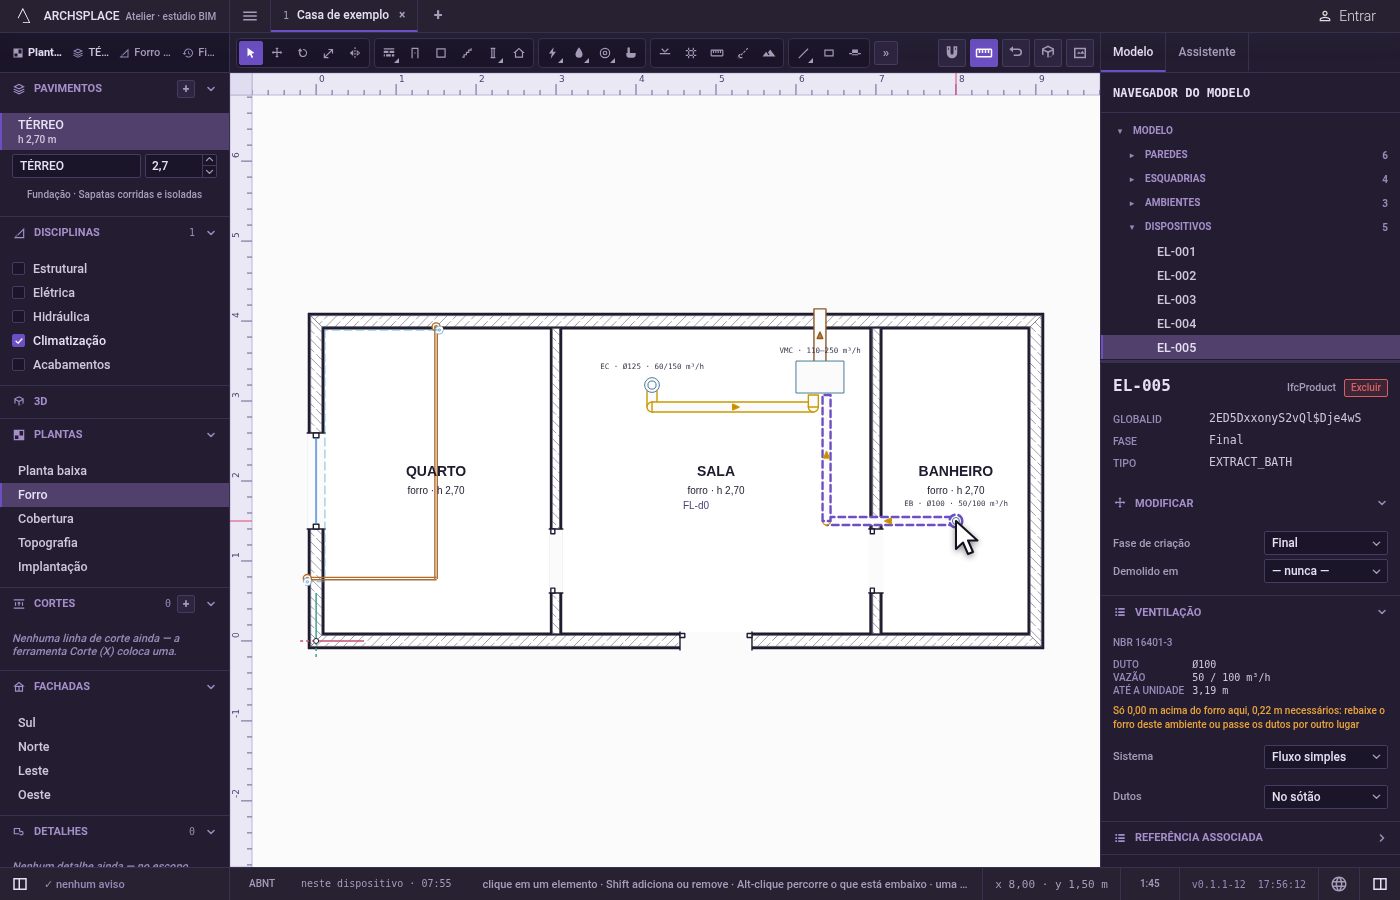Click the Excluir button
The image size is (1400, 900).
1366,388
